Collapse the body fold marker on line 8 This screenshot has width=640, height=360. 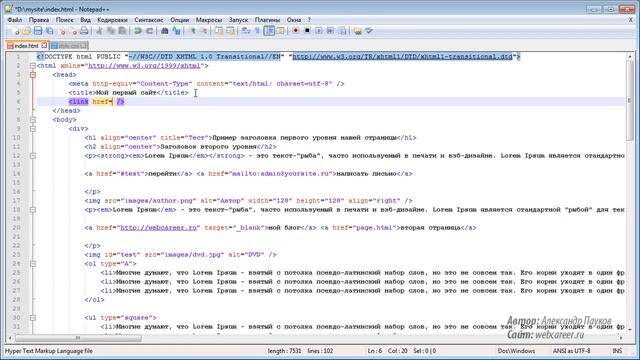33,120
